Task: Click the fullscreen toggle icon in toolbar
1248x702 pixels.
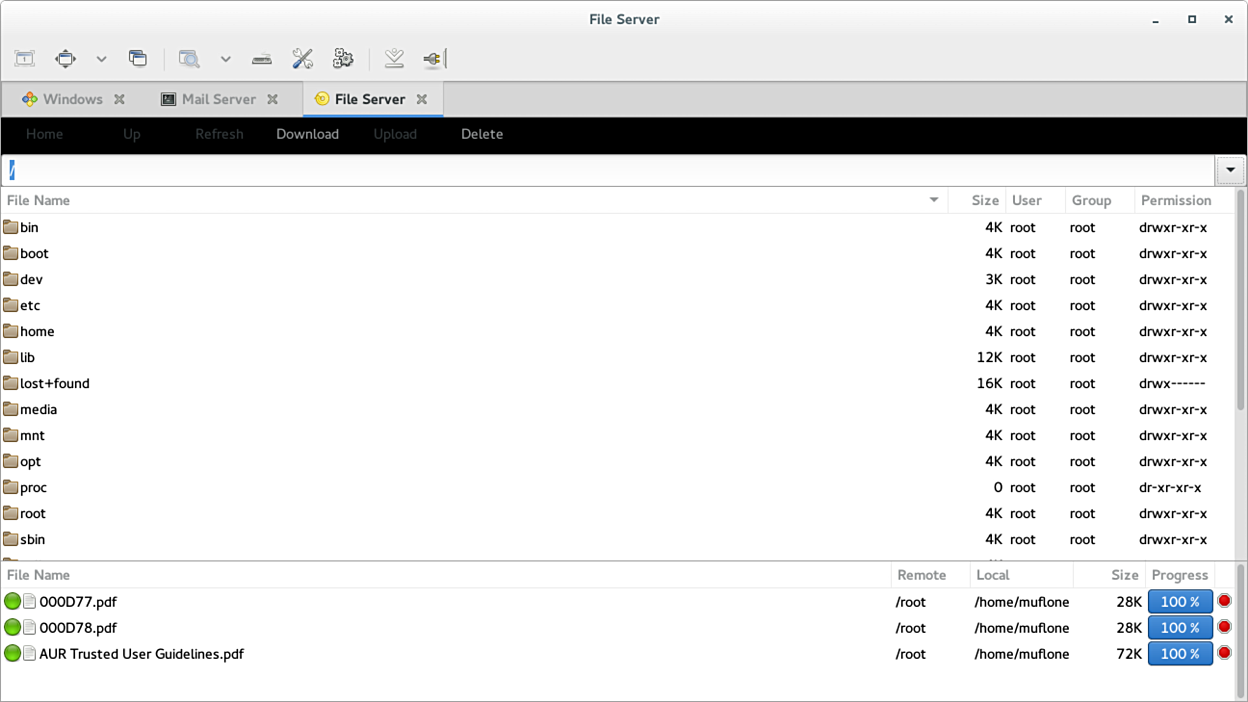Action: [x=66, y=59]
